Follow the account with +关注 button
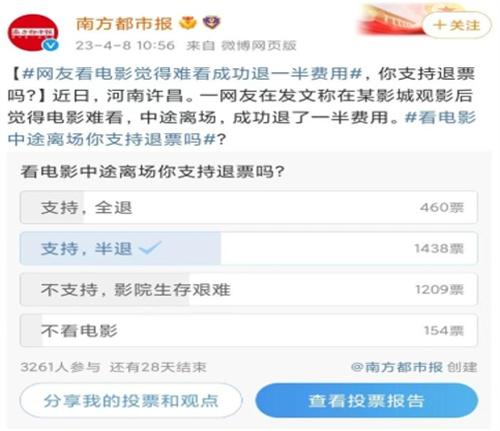The width and height of the screenshot is (500, 431). 457,25
